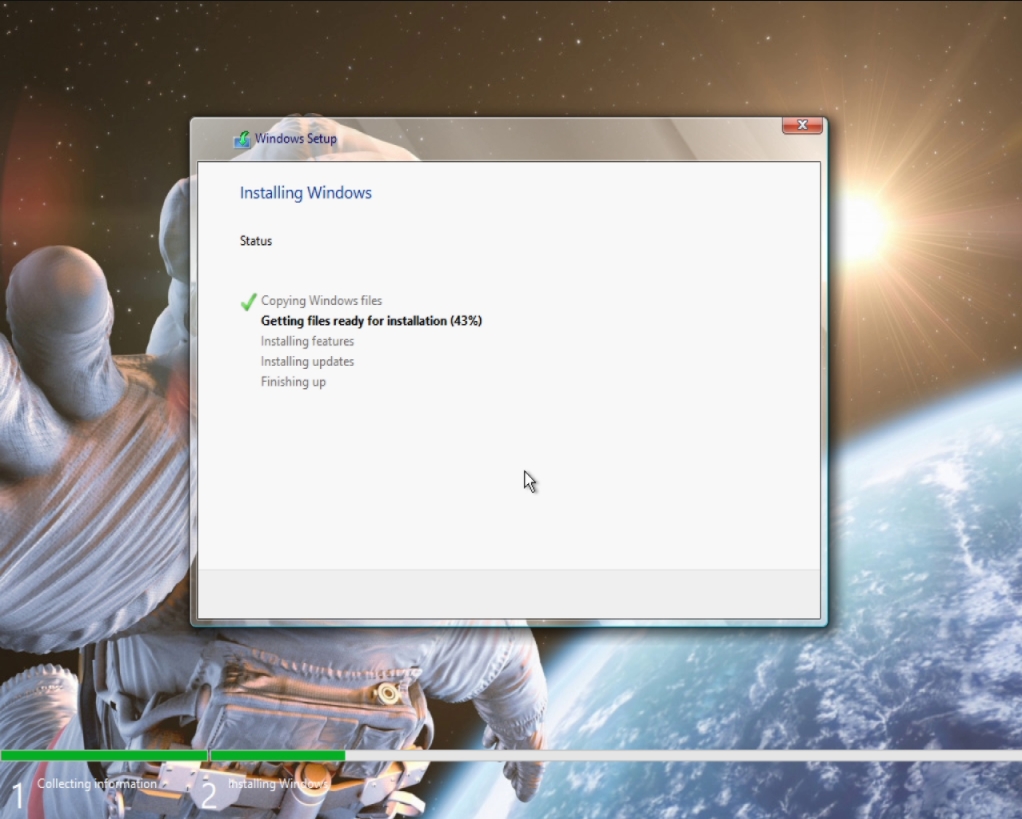This screenshot has width=1022, height=819.
Task: Click the 'Installing updates' step
Action: pos(307,361)
